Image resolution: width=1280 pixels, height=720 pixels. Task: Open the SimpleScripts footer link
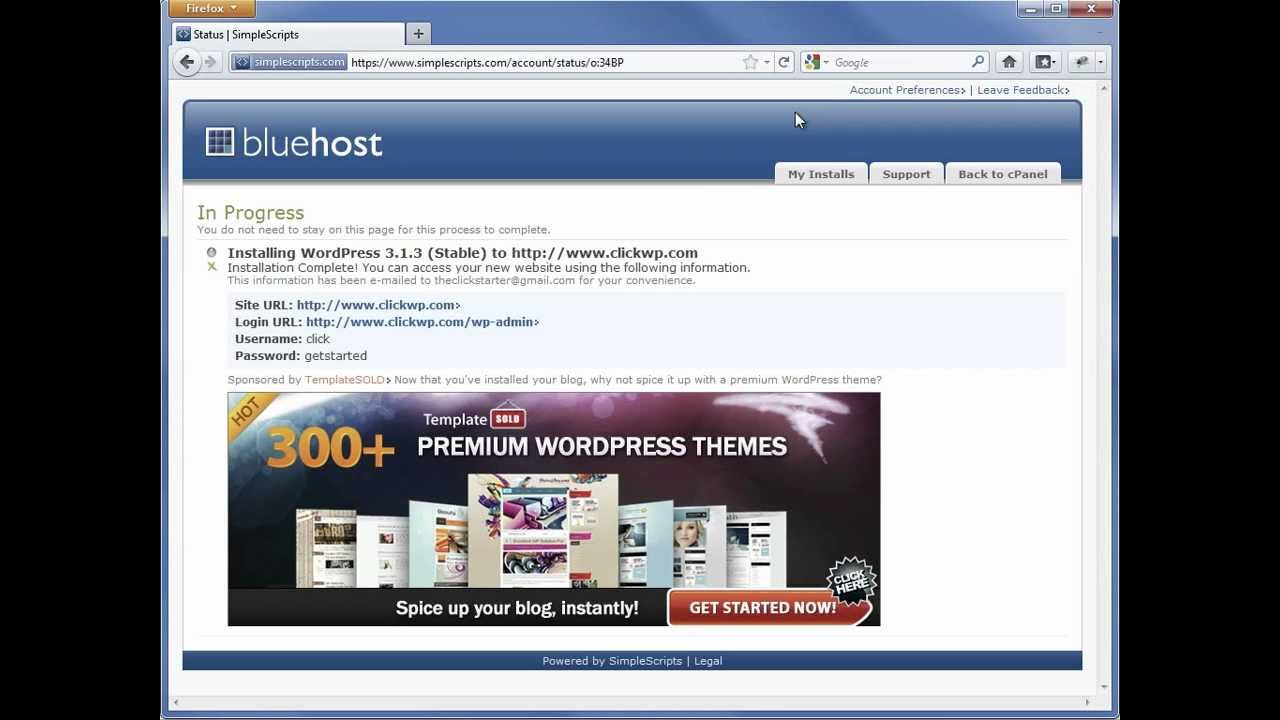click(645, 661)
